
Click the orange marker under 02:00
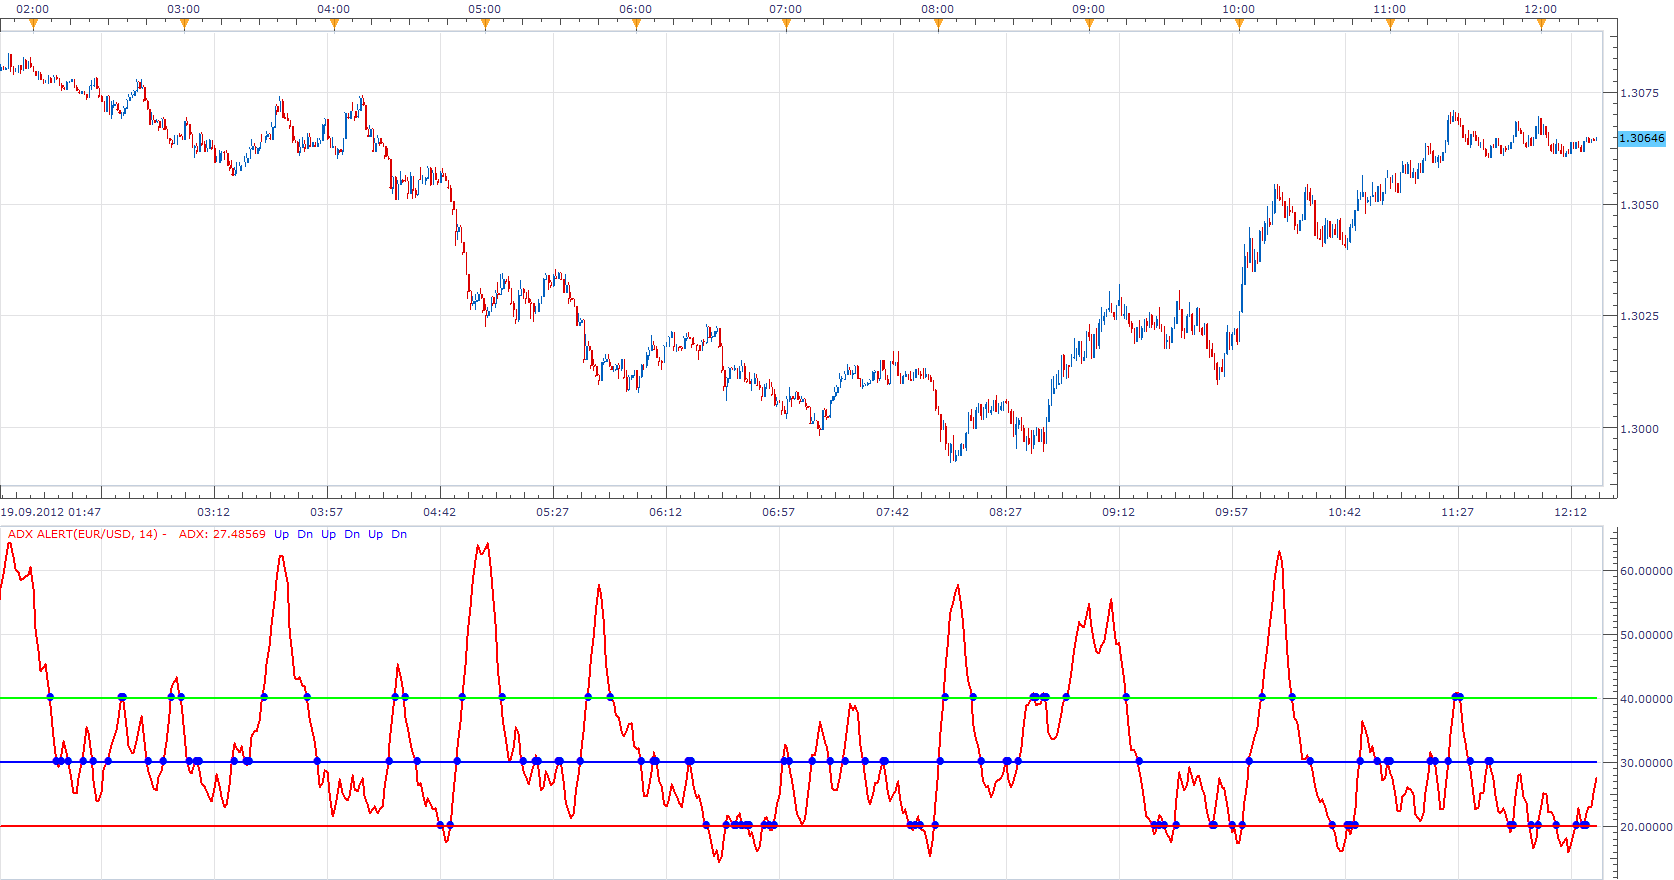[33, 25]
